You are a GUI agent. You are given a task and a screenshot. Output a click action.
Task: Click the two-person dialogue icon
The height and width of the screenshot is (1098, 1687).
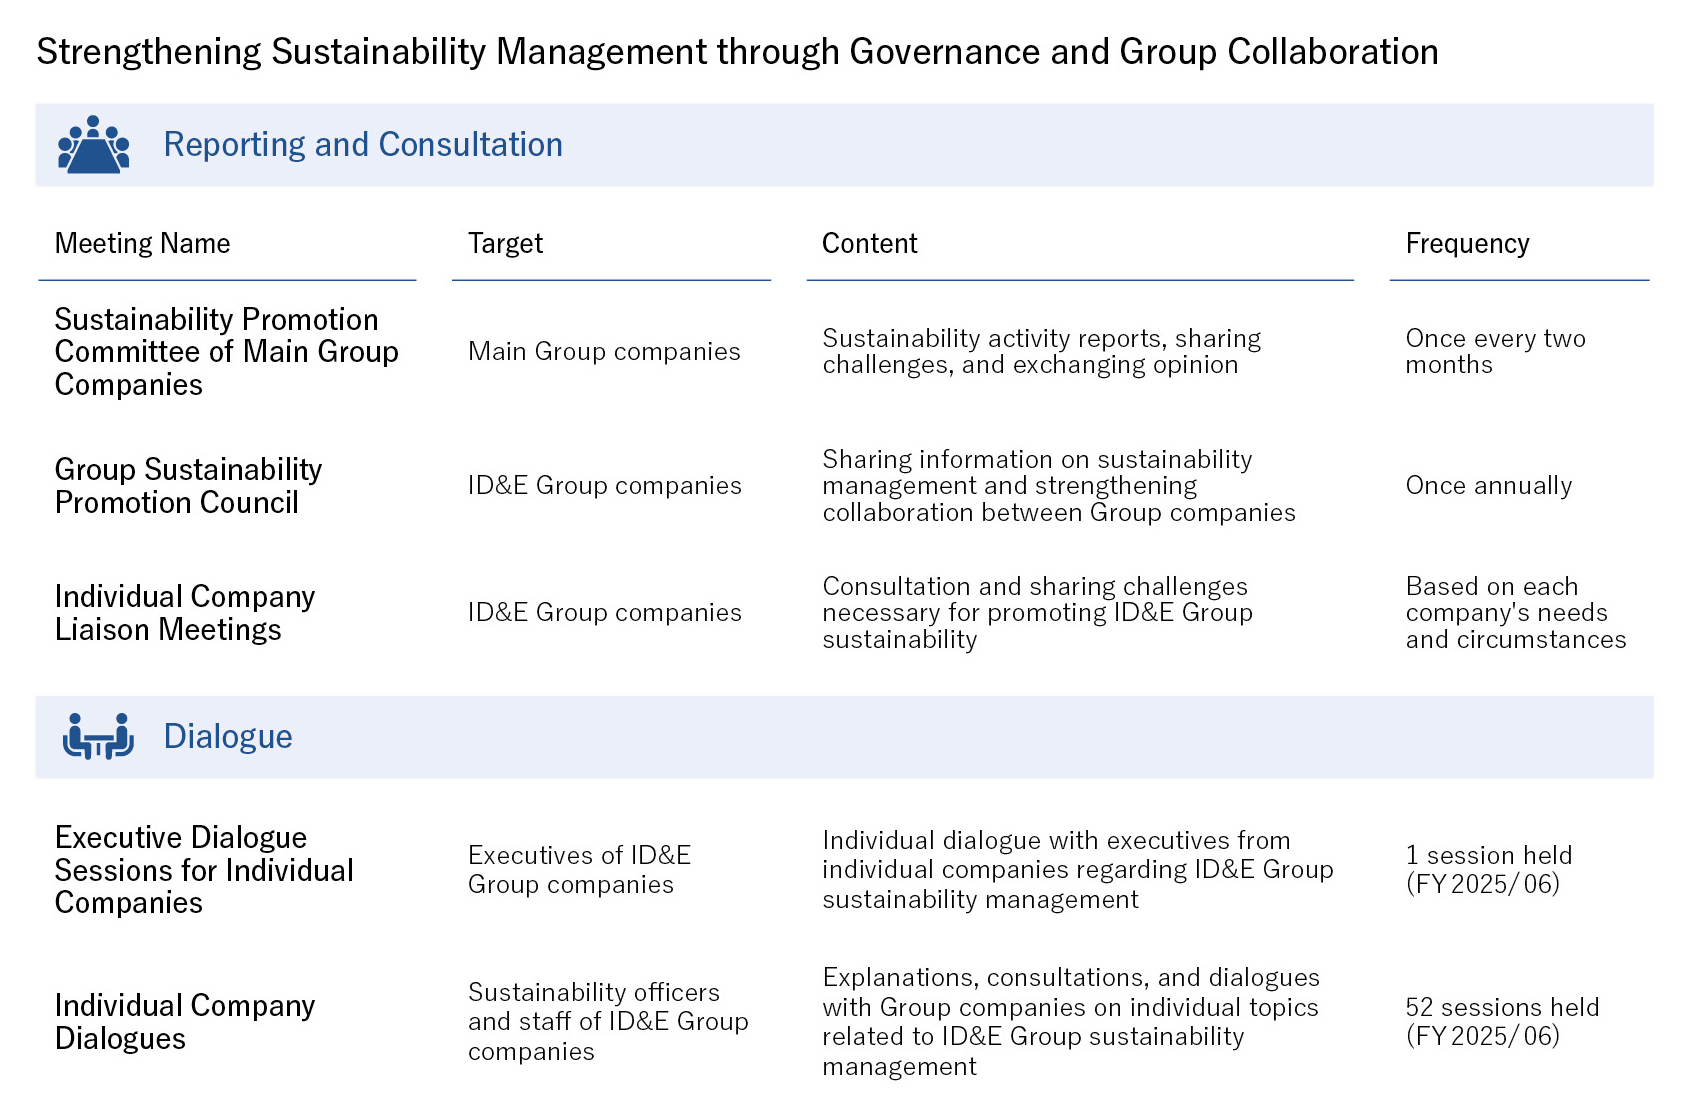(x=98, y=737)
